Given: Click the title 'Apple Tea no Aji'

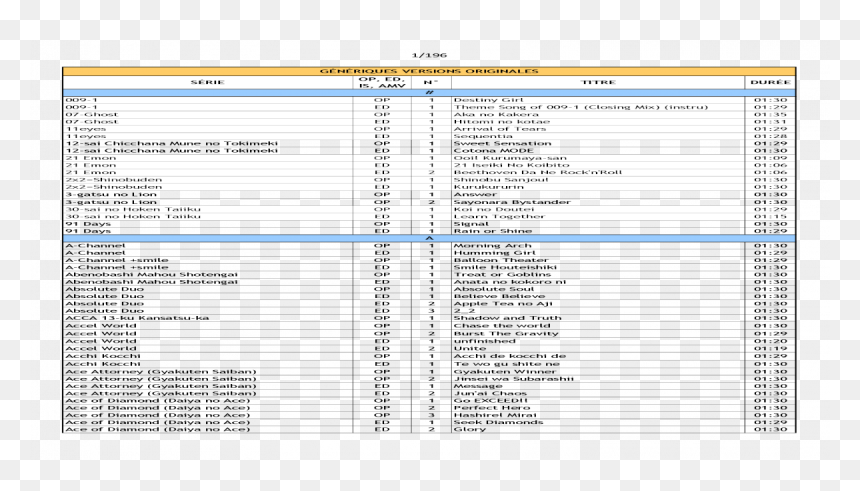Looking at the screenshot, I should (x=503, y=303).
